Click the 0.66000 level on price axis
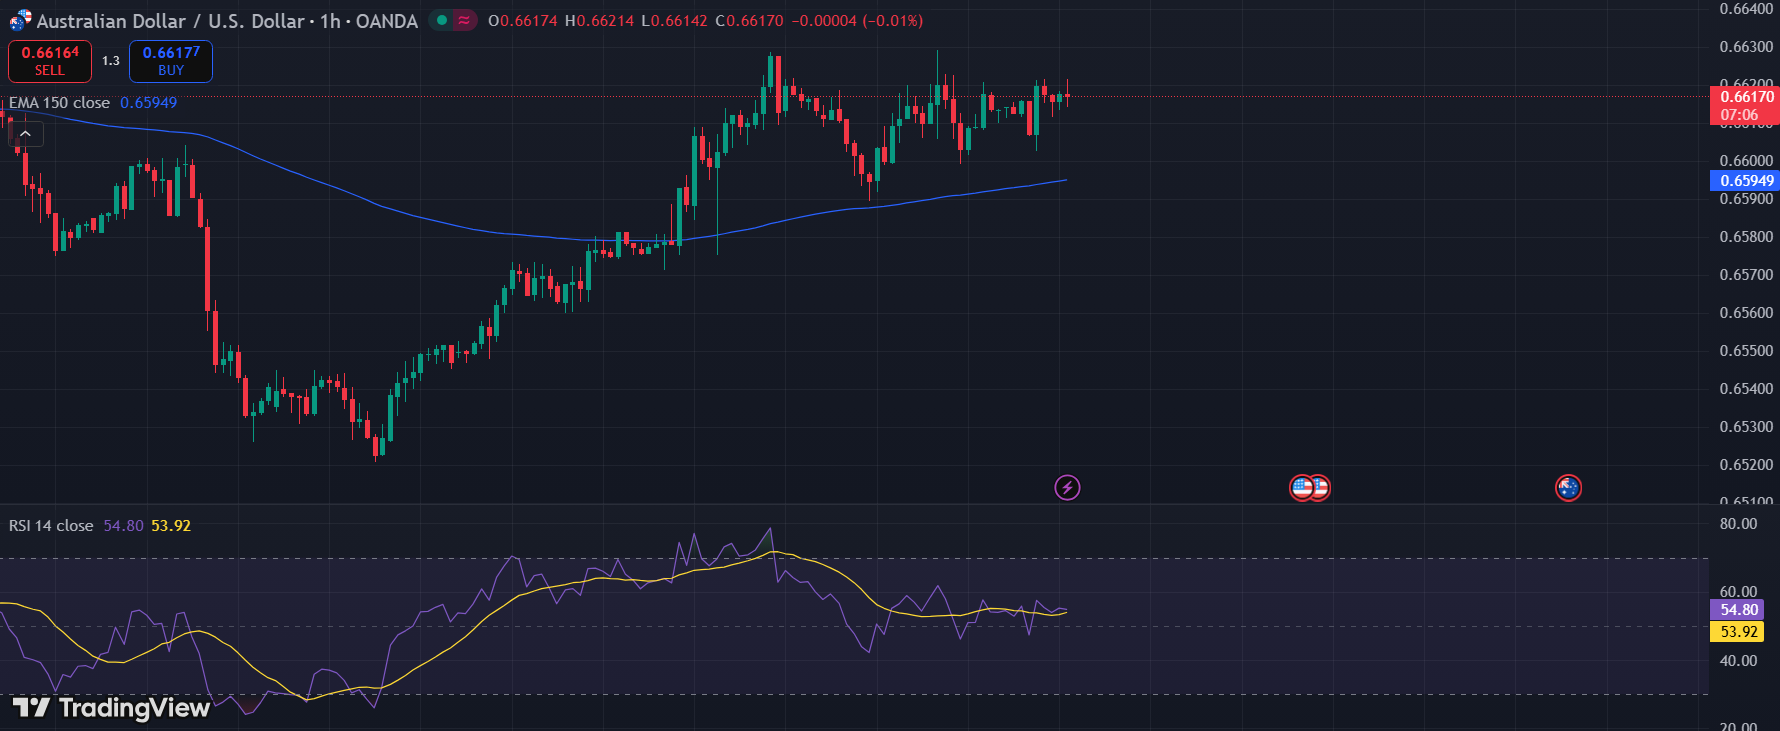The width and height of the screenshot is (1780, 731). 1745,161
